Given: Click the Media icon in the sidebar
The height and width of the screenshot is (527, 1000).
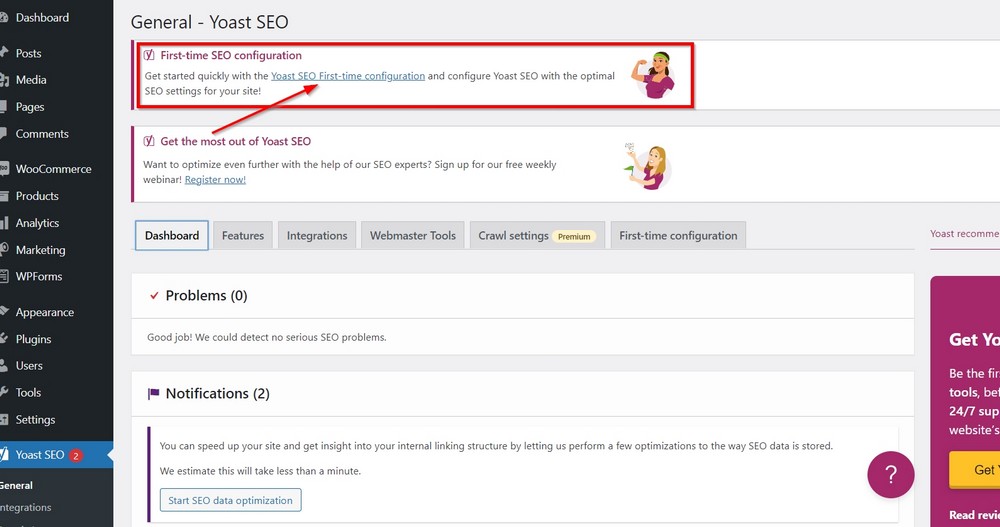Looking at the screenshot, I should click(x=4, y=80).
